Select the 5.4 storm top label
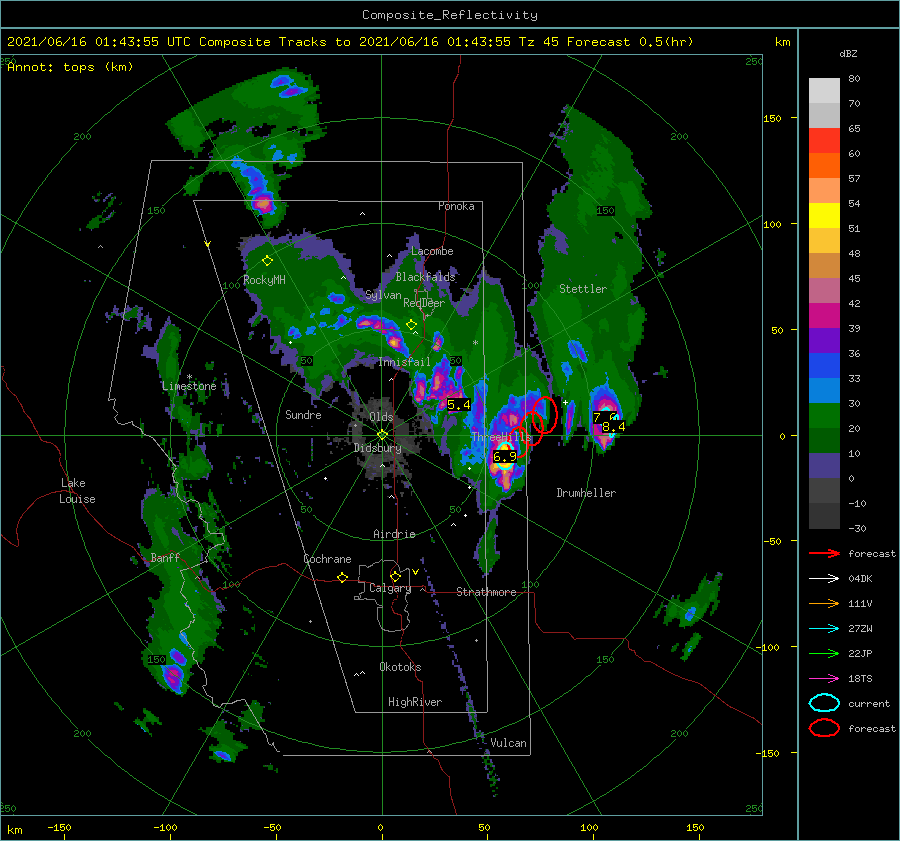Viewport: 900px width, 841px height. [459, 405]
